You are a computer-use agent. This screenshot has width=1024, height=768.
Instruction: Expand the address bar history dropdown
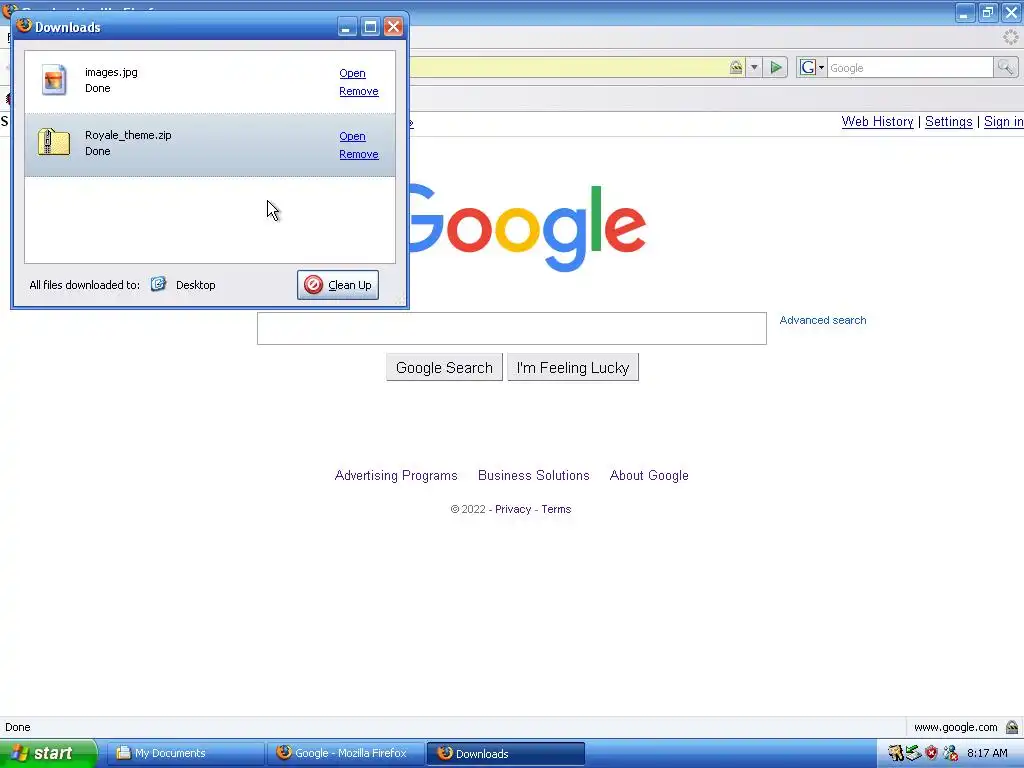[x=754, y=67]
